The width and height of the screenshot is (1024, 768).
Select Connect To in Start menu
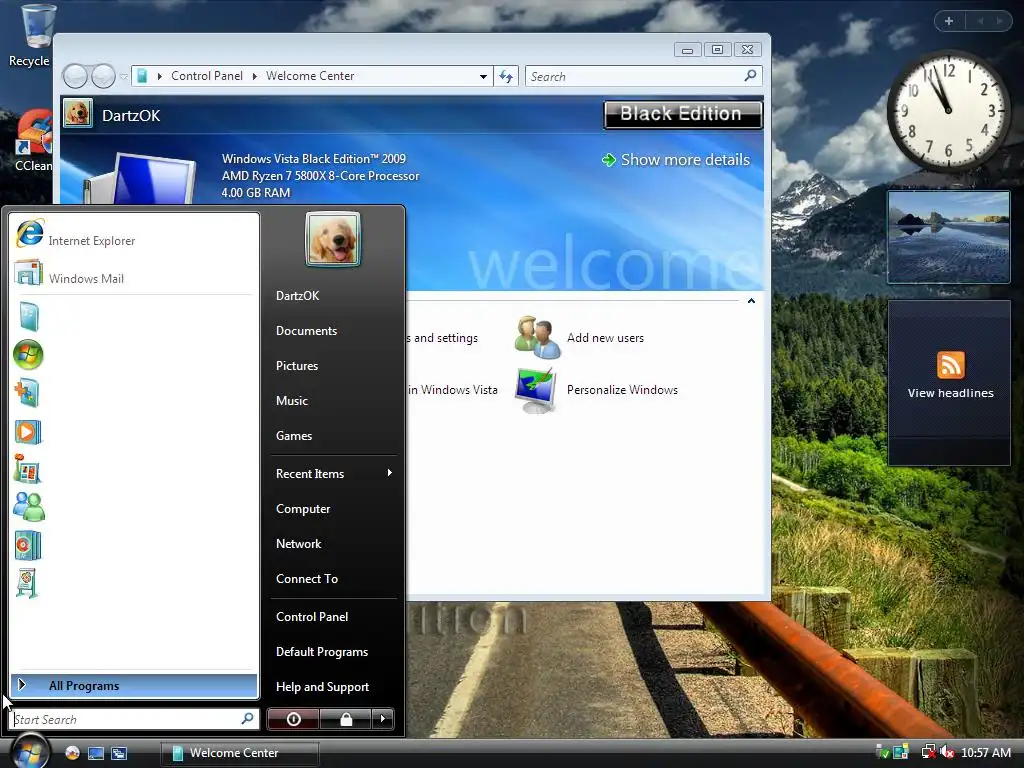(307, 579)
